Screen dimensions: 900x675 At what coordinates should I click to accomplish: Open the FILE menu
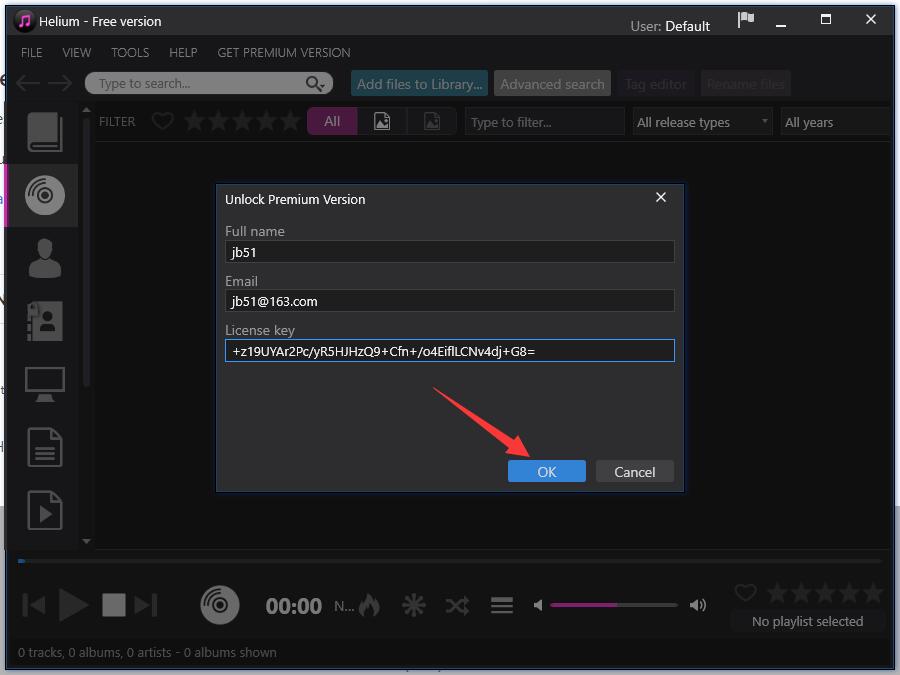32,52
